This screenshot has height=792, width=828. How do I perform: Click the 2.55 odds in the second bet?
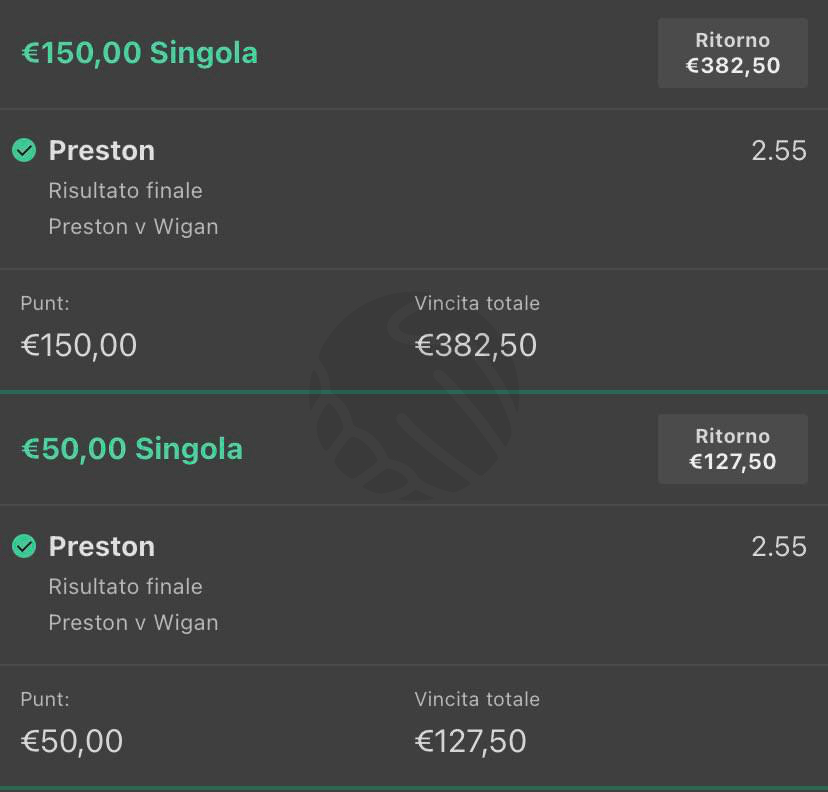click(779, 546)
